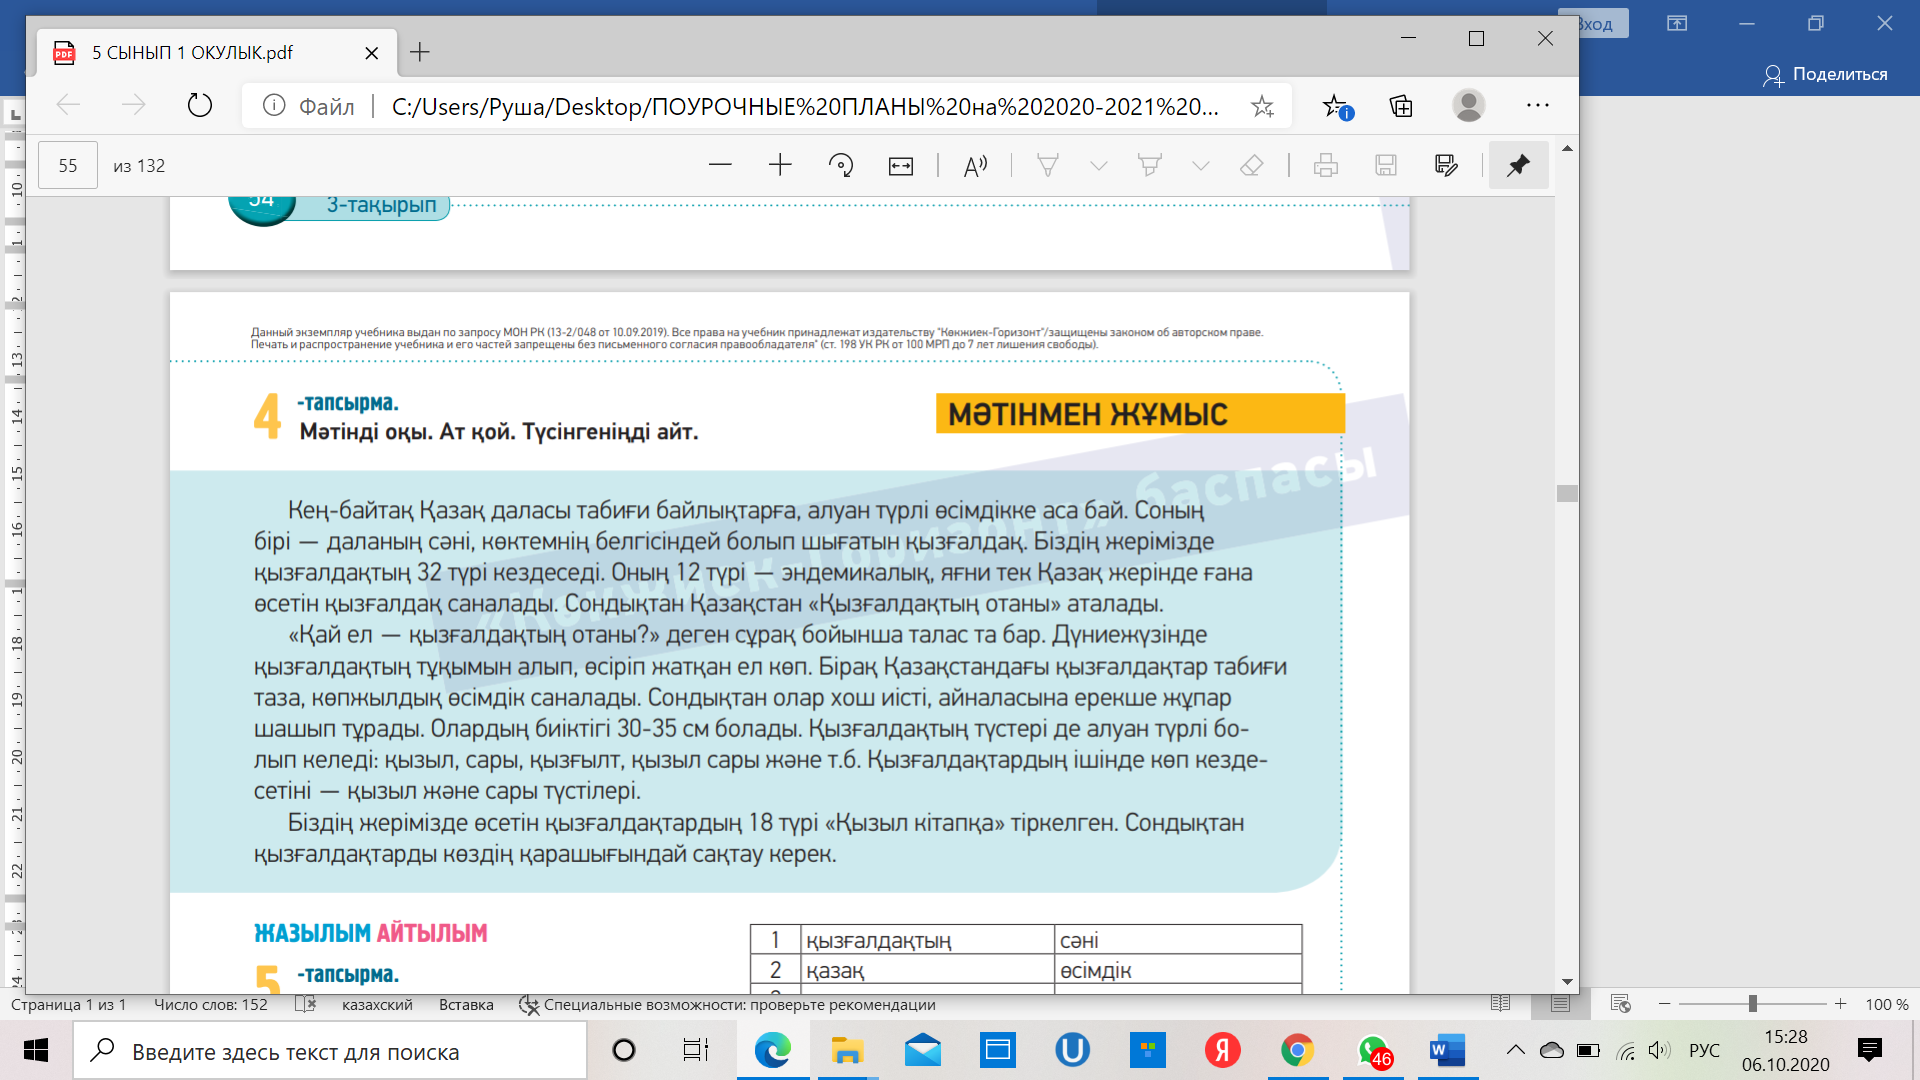The height and width of the screenshot is (1080, 1920).
Task: Show hidden system tray icons
Action: point(1516,1050)
